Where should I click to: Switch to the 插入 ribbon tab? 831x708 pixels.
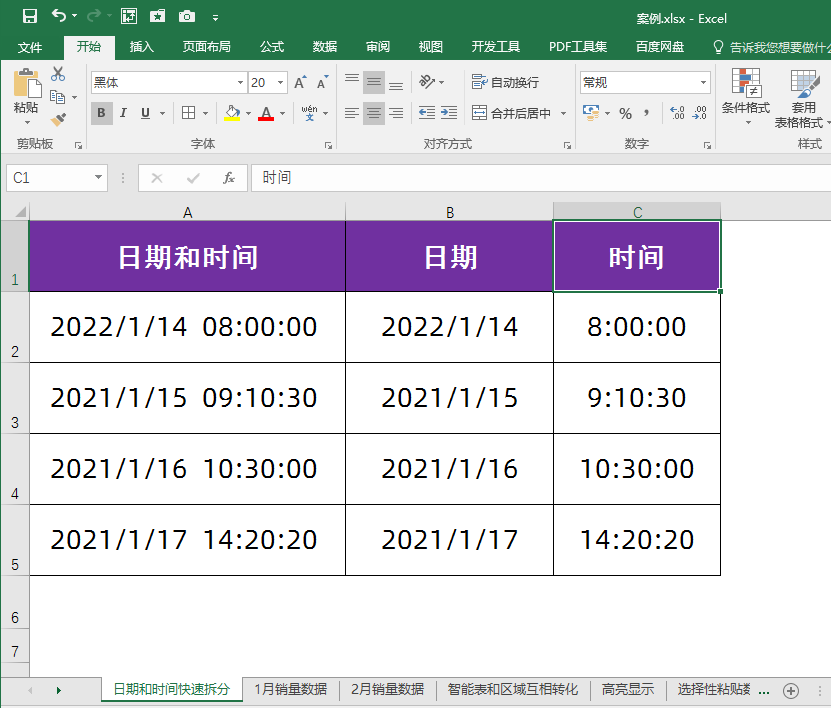pyautogui.click(x=142, y=47)
